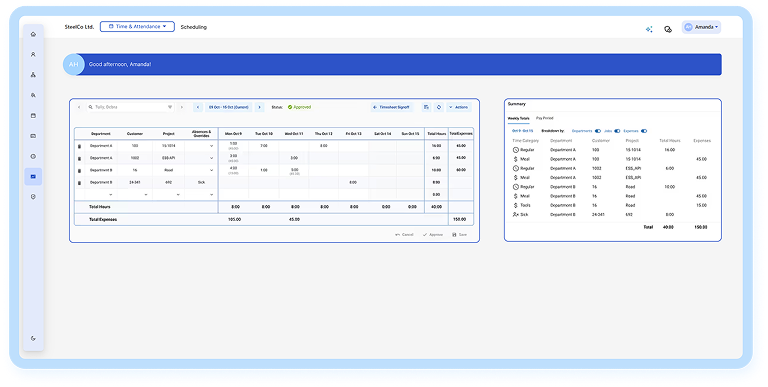The image size is (768, 387).
Task: Open the Actions dropdown
Action: [458, 107]
